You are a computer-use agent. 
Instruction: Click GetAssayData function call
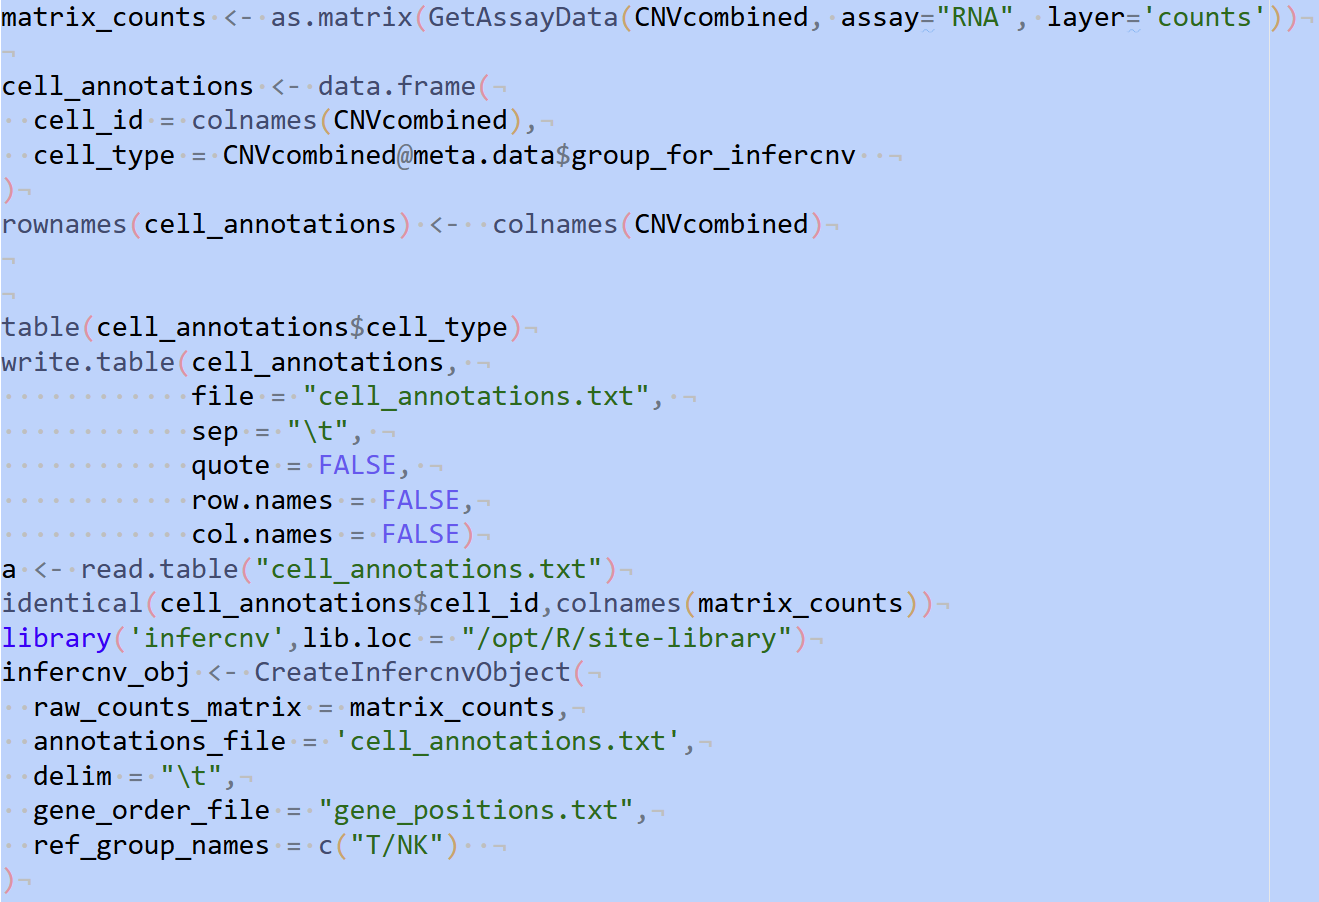(524, 18)
